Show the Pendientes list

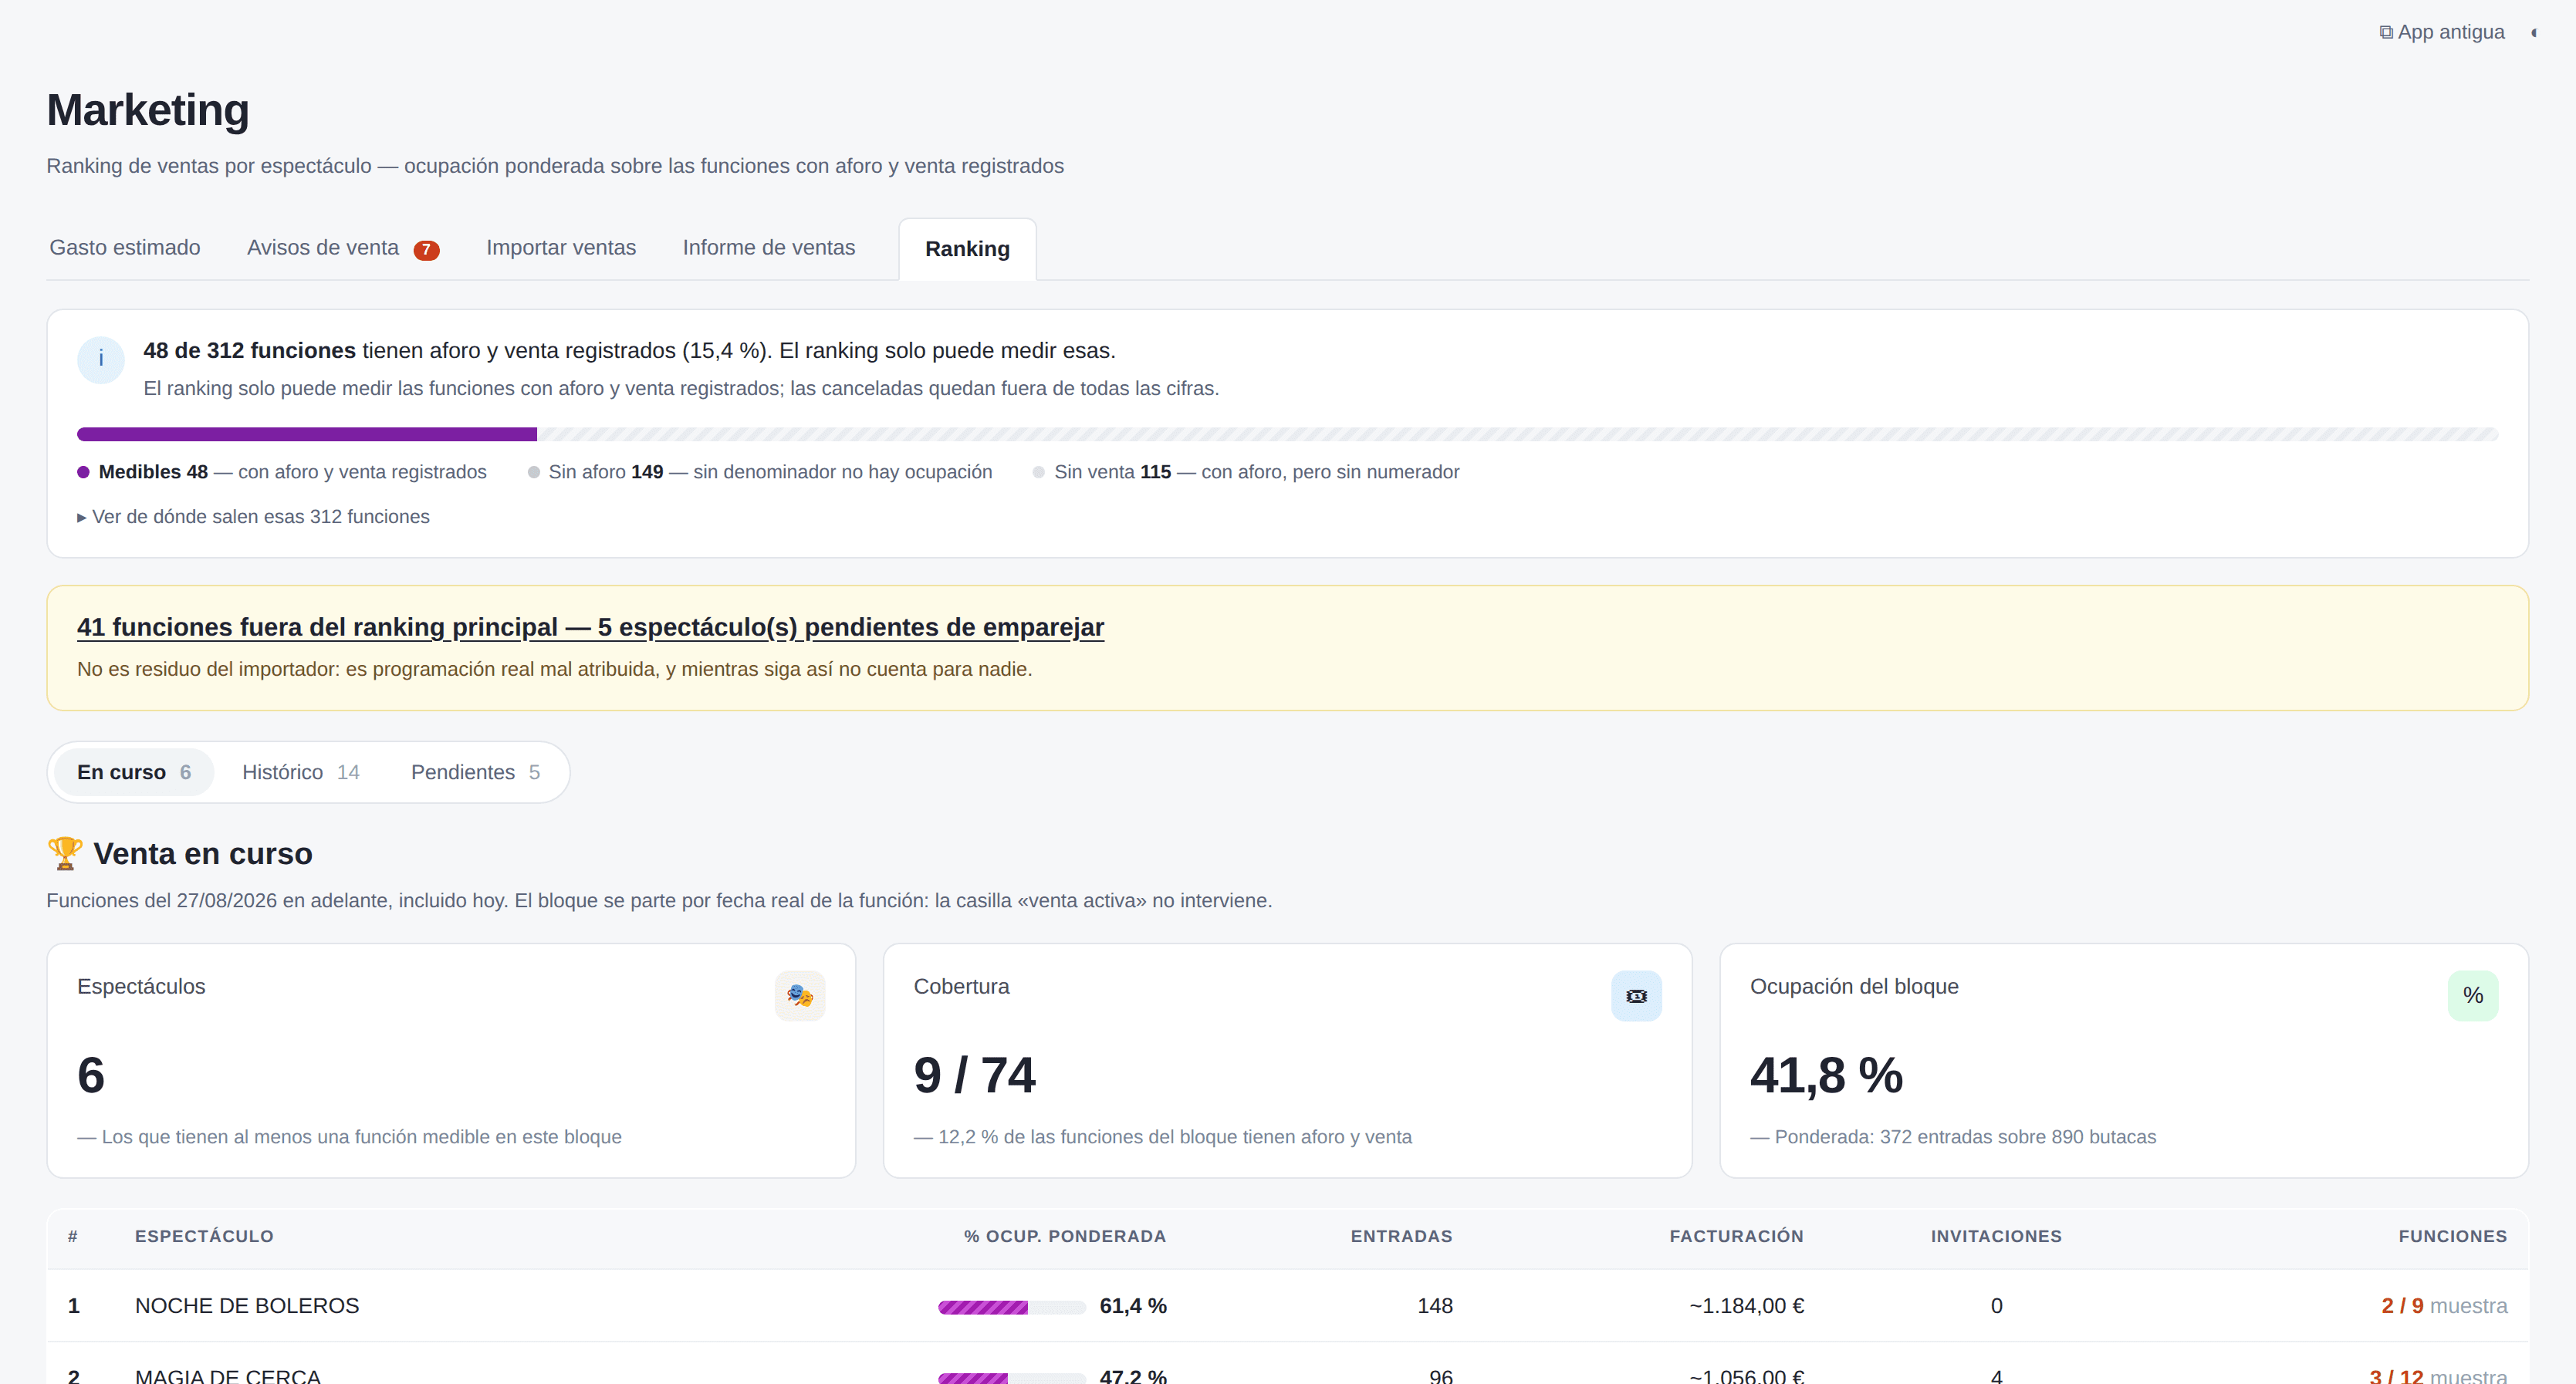point(475,772)
